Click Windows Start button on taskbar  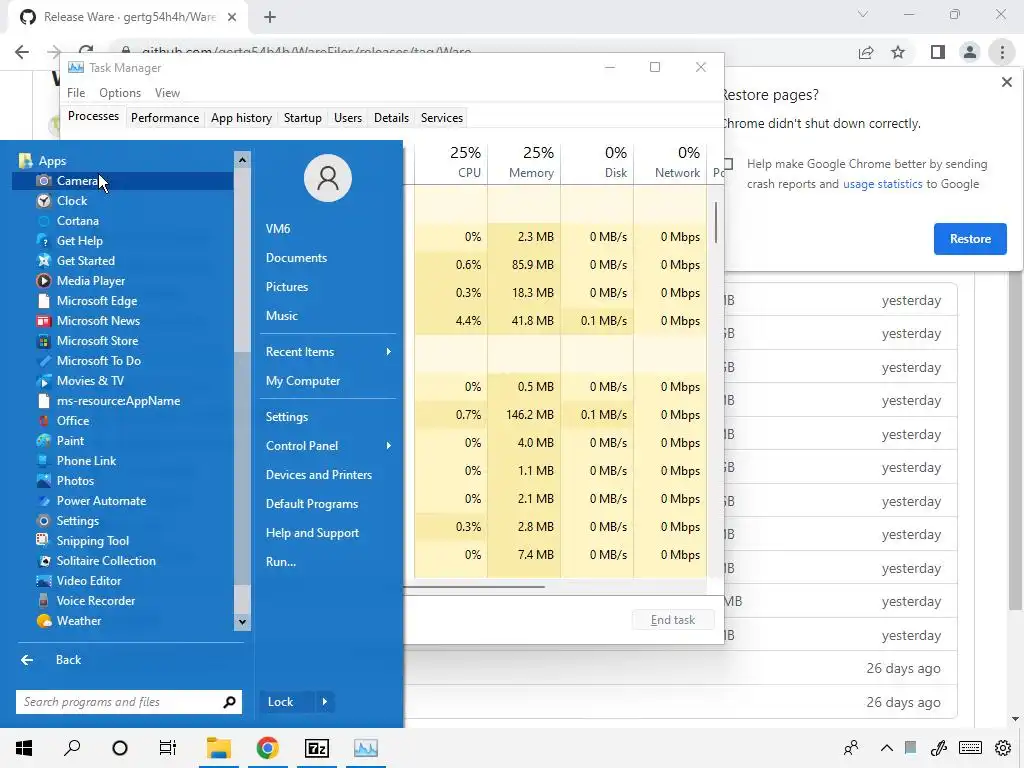coord(24,748)
